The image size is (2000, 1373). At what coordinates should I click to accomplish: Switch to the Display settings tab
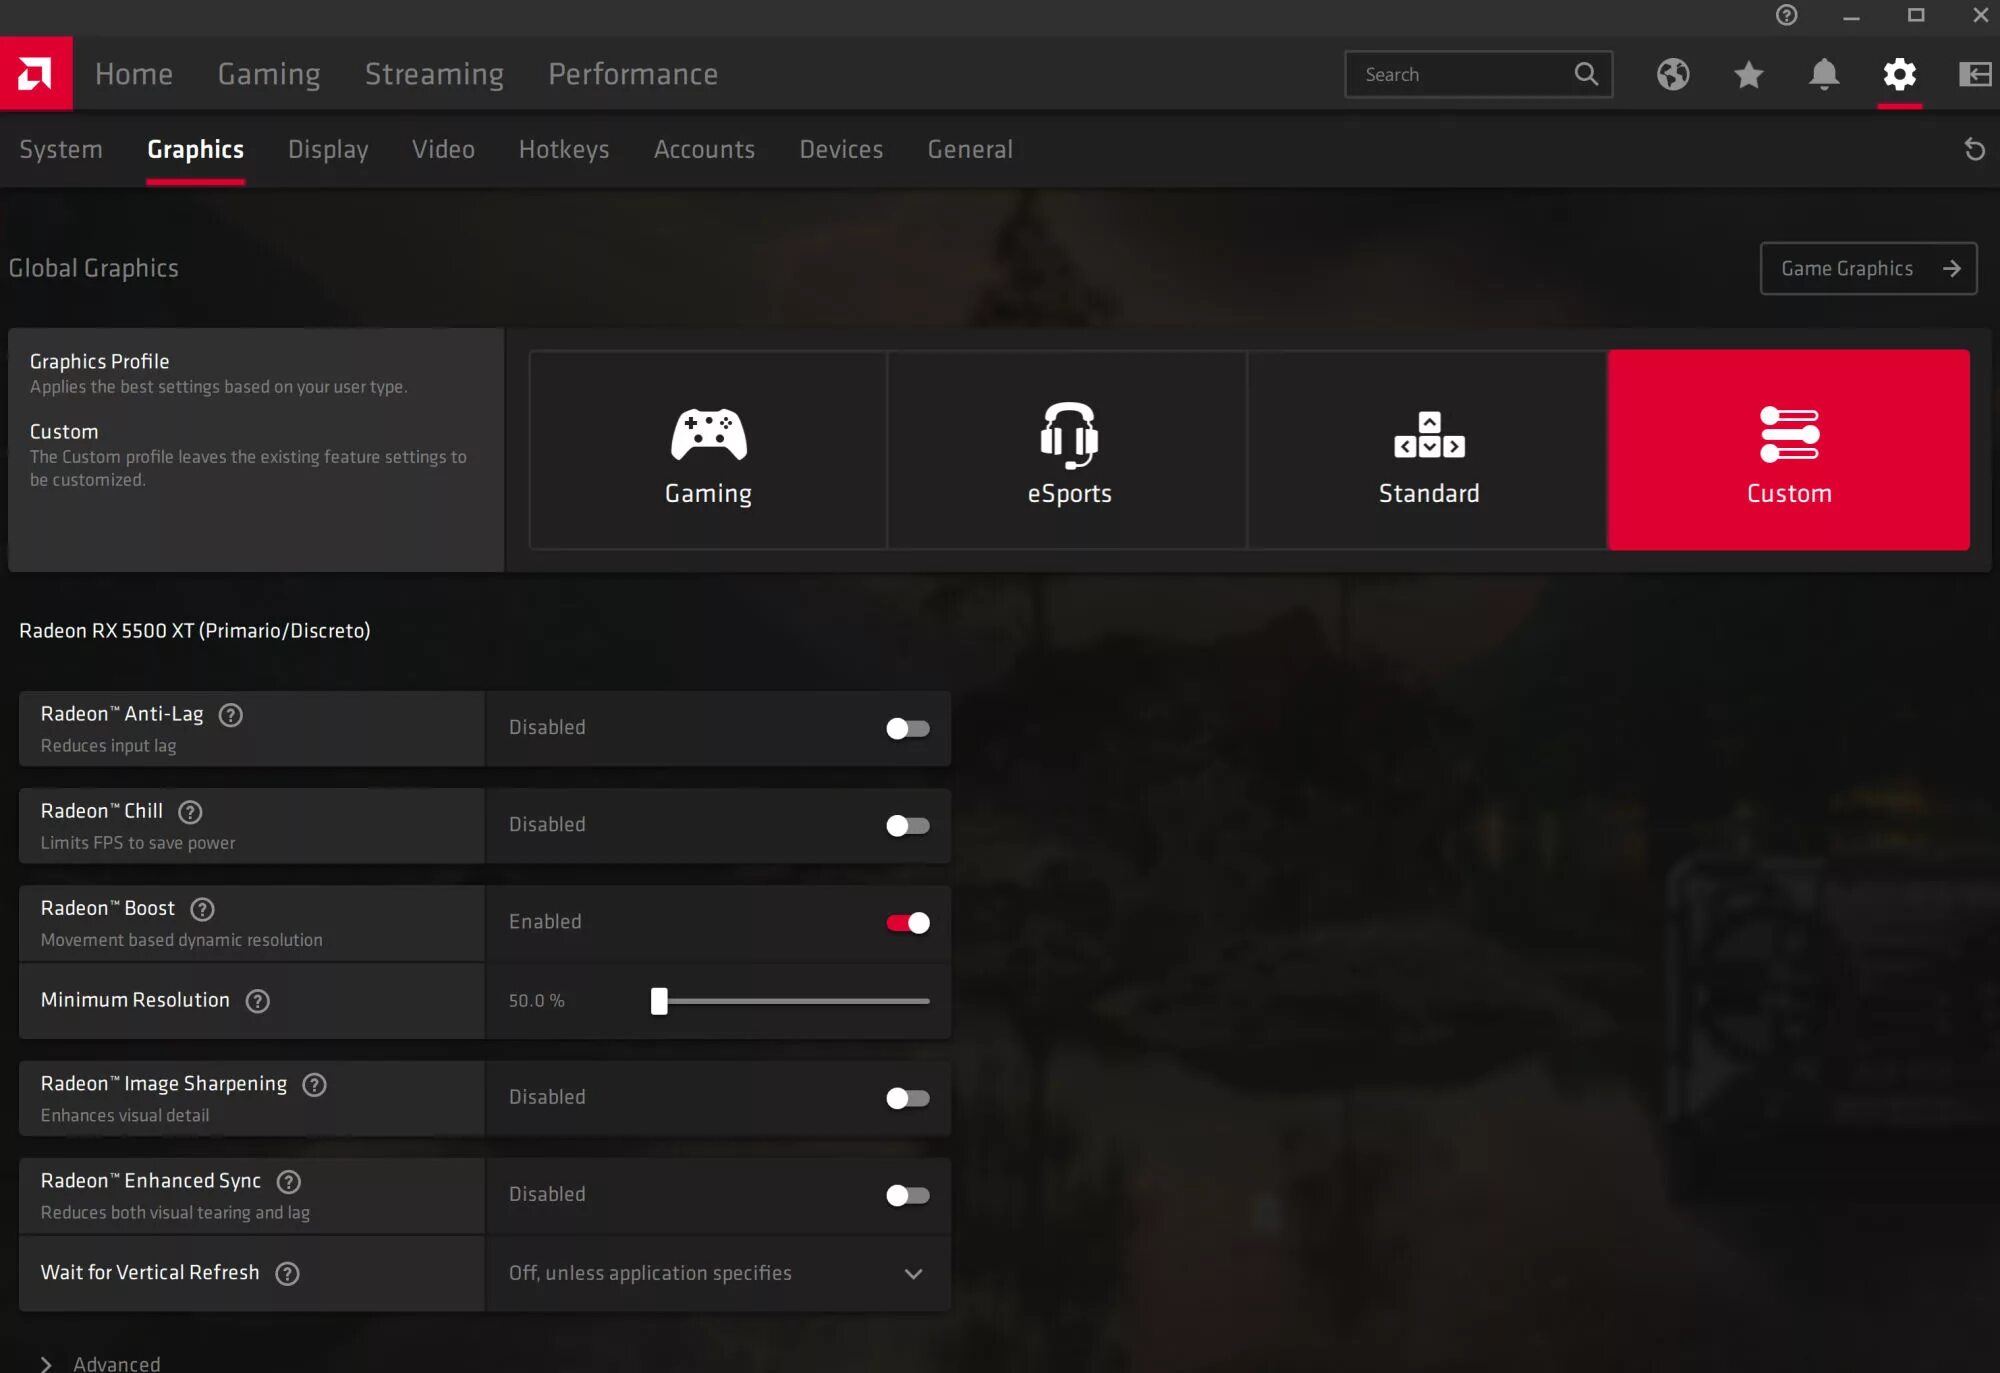(327, 149)
